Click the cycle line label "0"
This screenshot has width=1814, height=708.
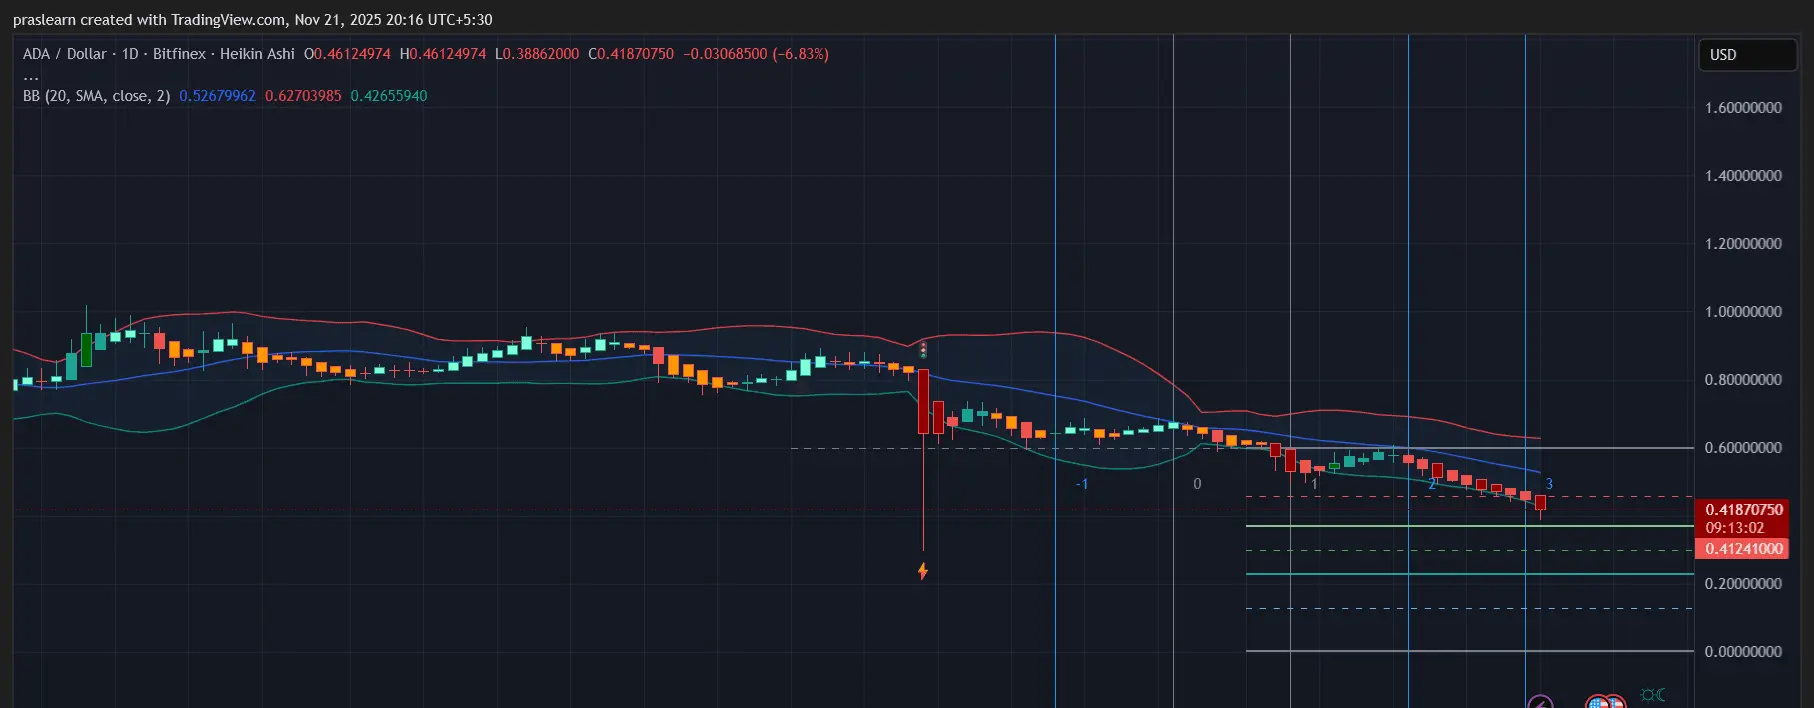tap(1197, 484)
